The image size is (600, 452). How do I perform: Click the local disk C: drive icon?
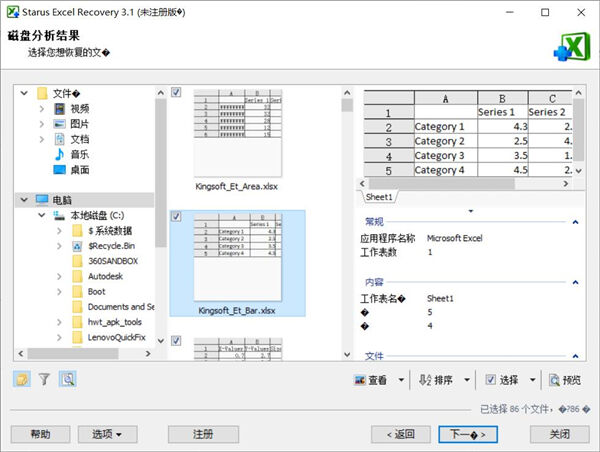(x=59, y=215)
